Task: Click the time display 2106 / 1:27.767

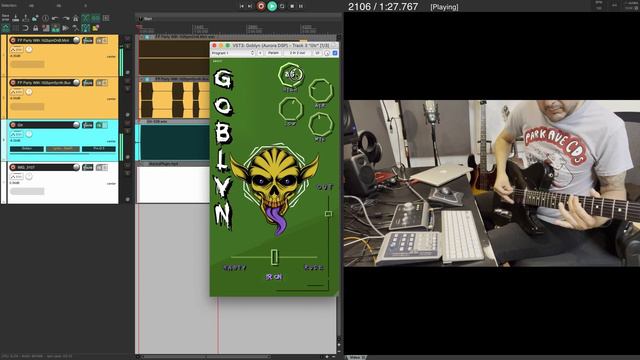Action: [x=383, y=7]
